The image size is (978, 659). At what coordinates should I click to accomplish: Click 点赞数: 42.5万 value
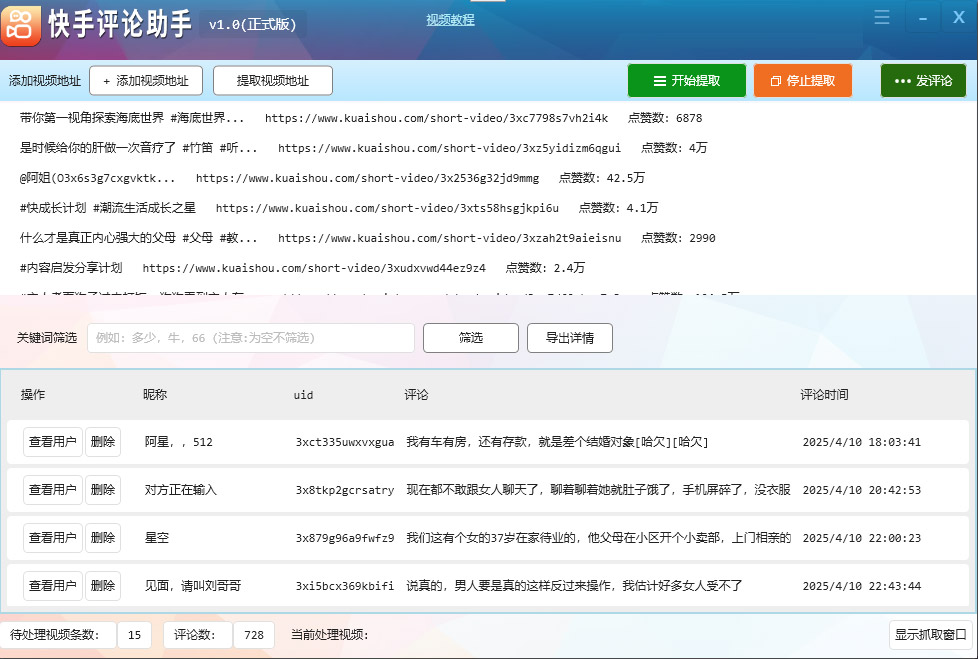click(x=601, y=178)
